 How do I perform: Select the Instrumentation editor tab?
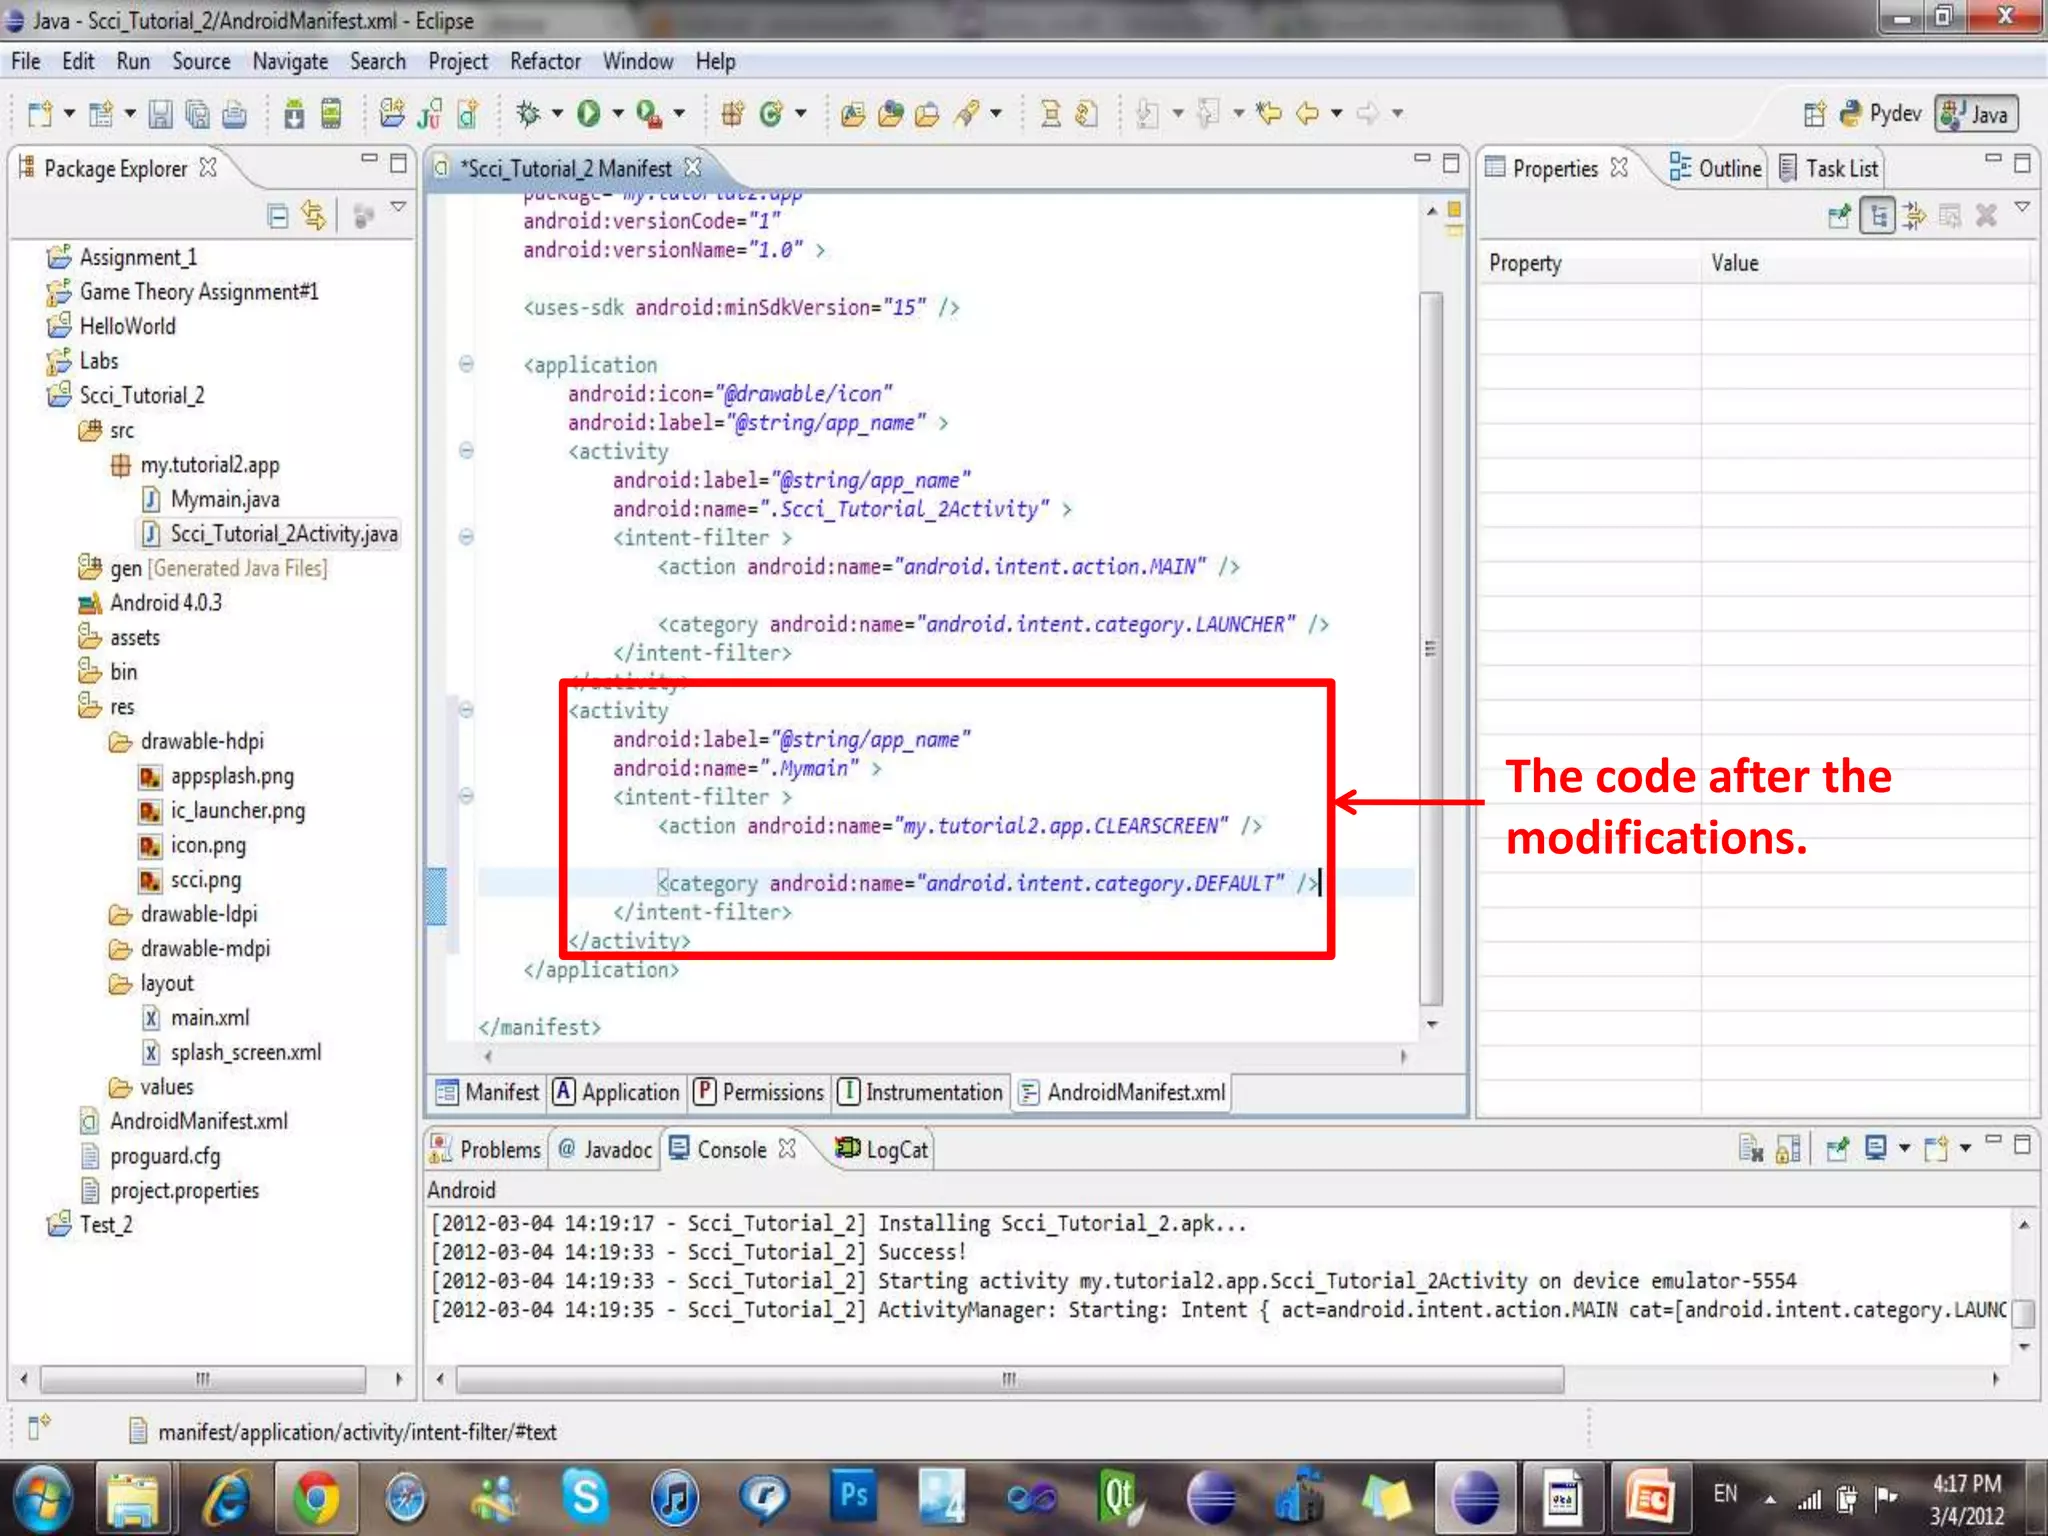coord(920,1092)
